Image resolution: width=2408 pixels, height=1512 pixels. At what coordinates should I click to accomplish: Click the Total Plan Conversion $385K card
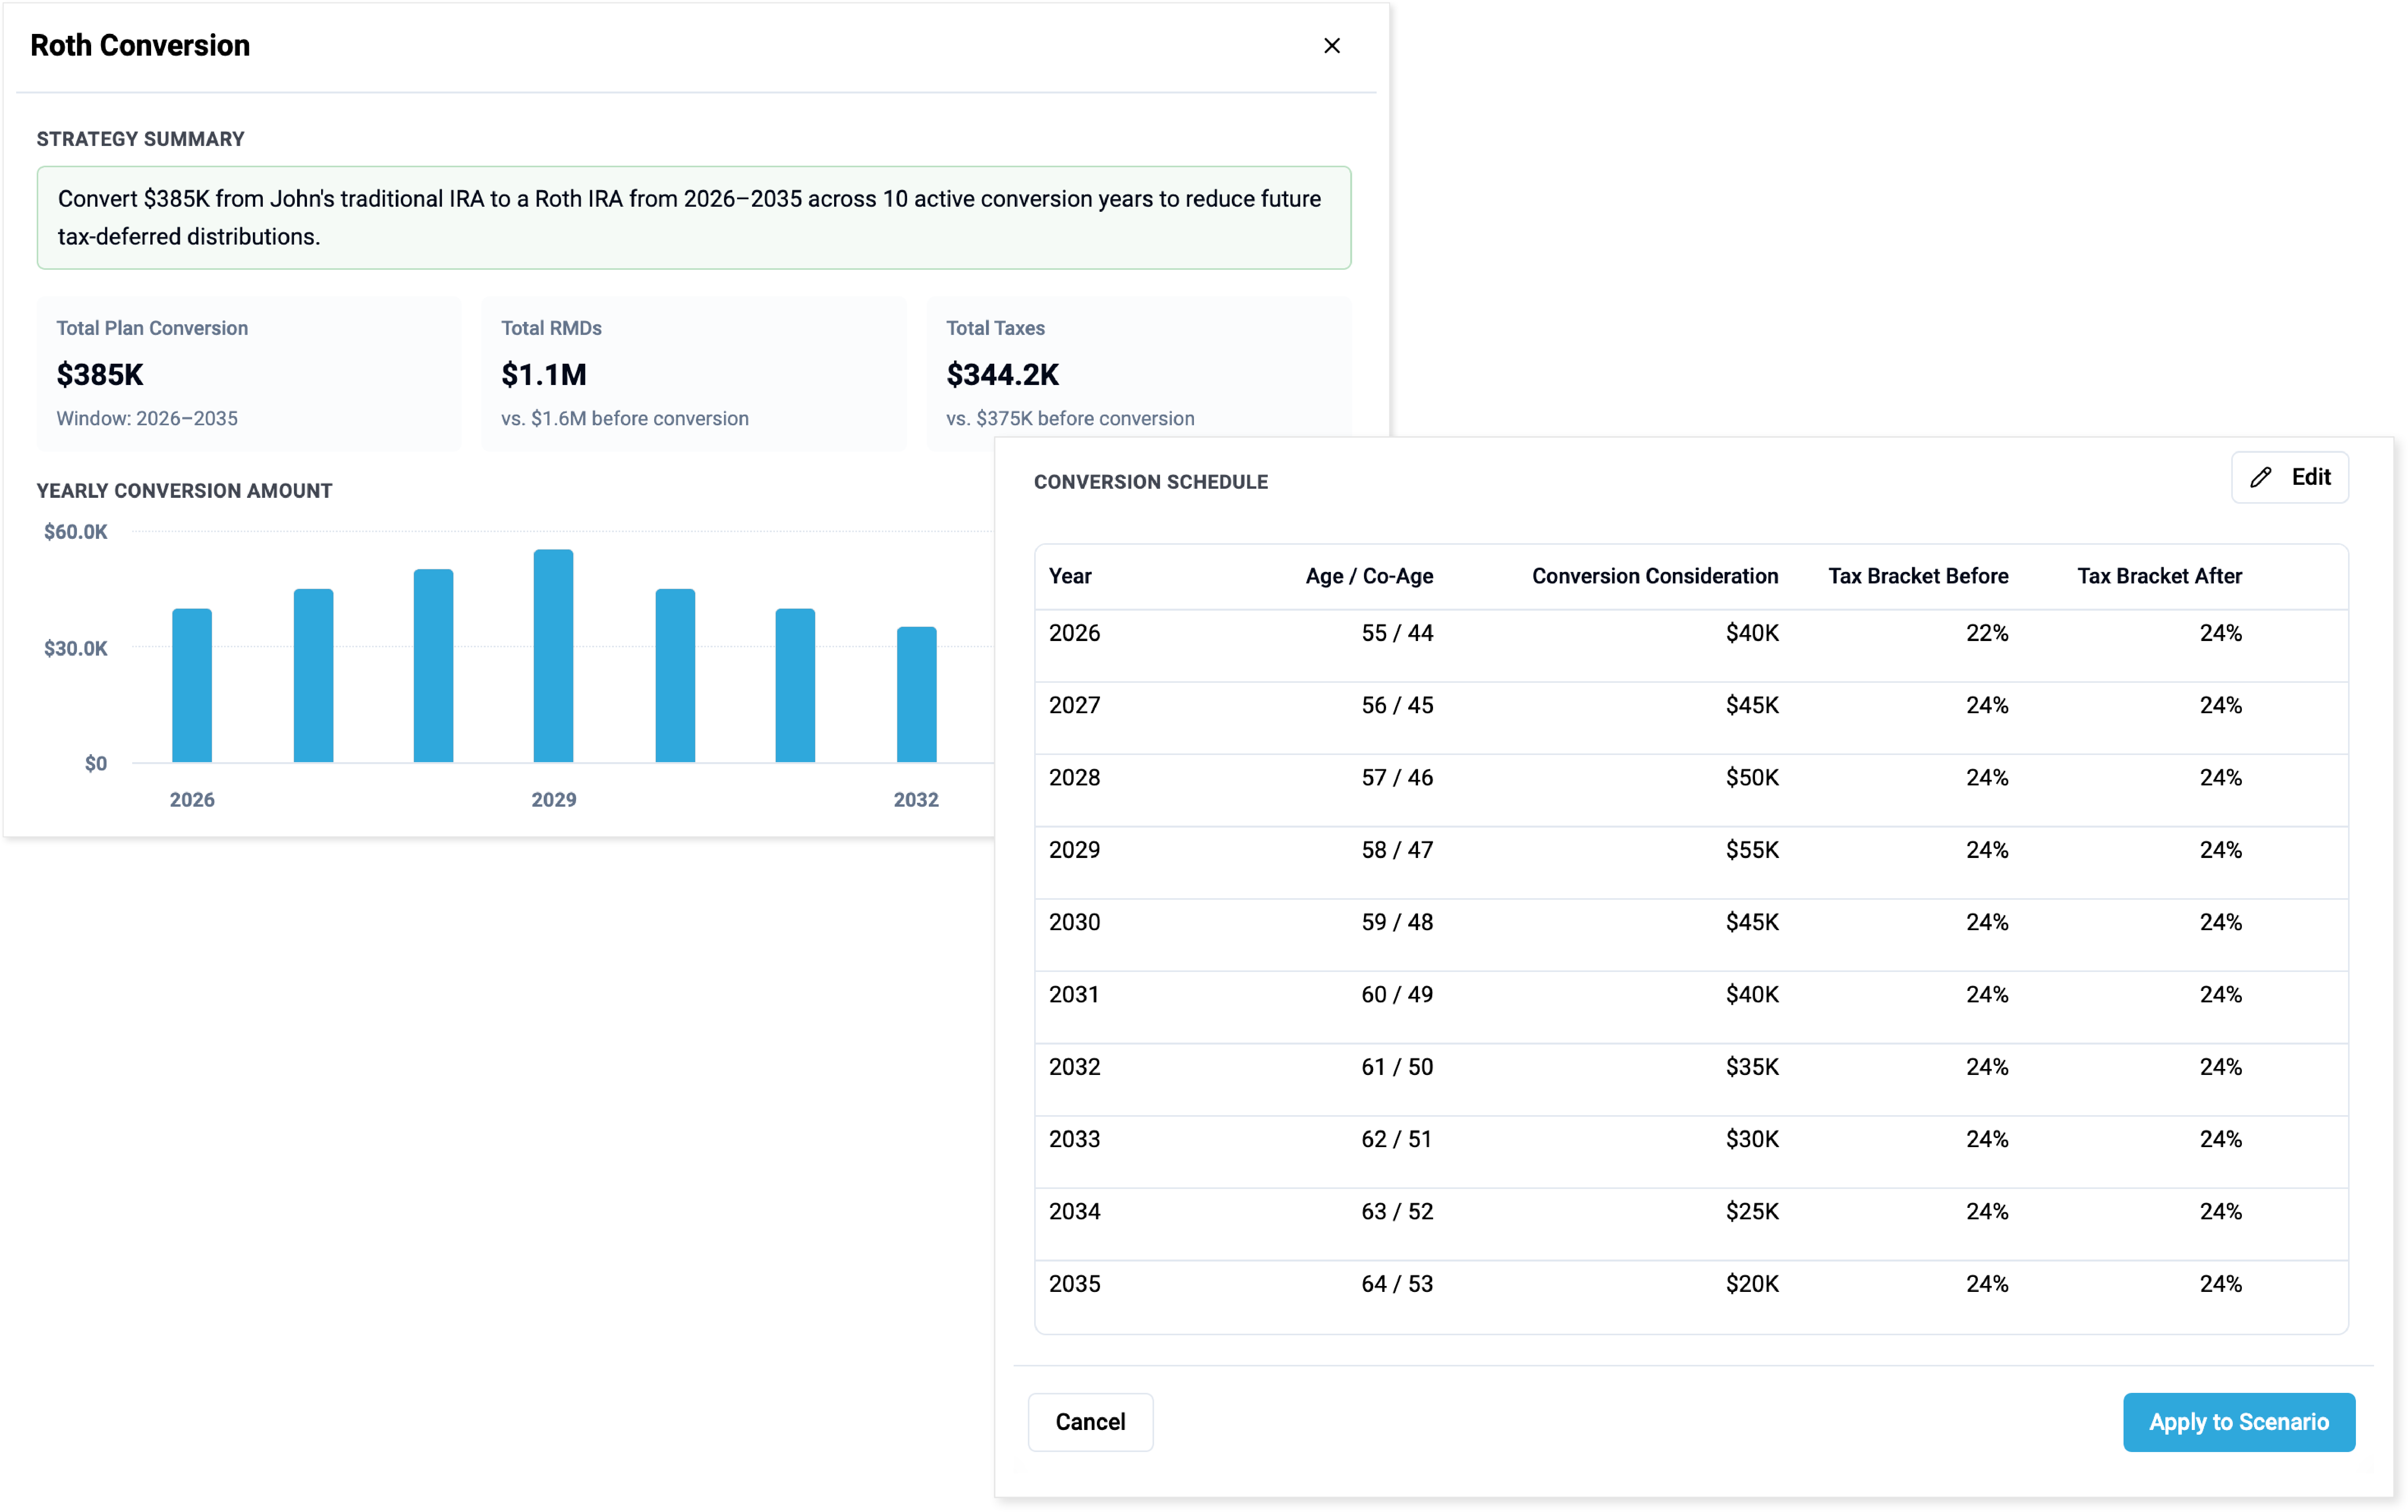point(249,373)
